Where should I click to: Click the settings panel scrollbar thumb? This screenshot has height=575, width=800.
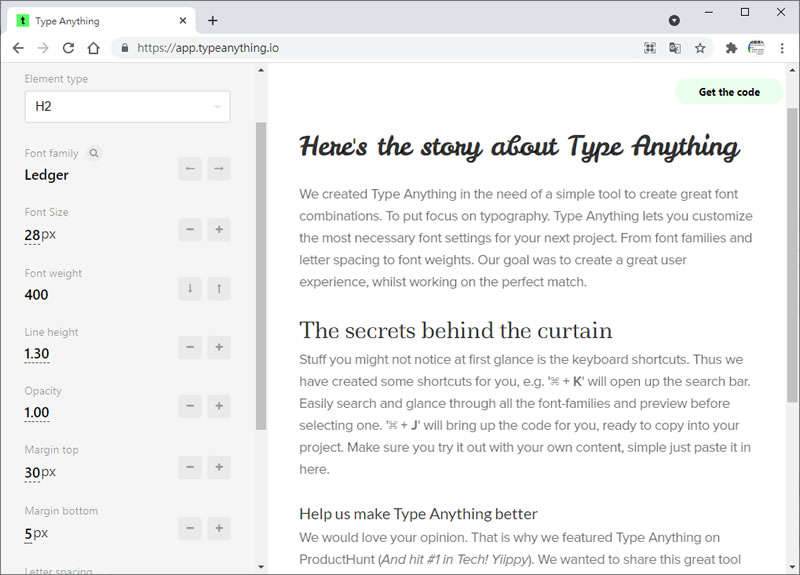[261, 276]
